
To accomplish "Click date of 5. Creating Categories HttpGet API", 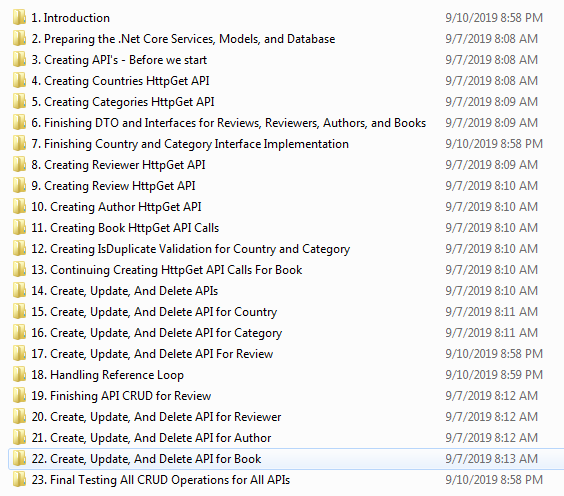I will click(491, 102).
